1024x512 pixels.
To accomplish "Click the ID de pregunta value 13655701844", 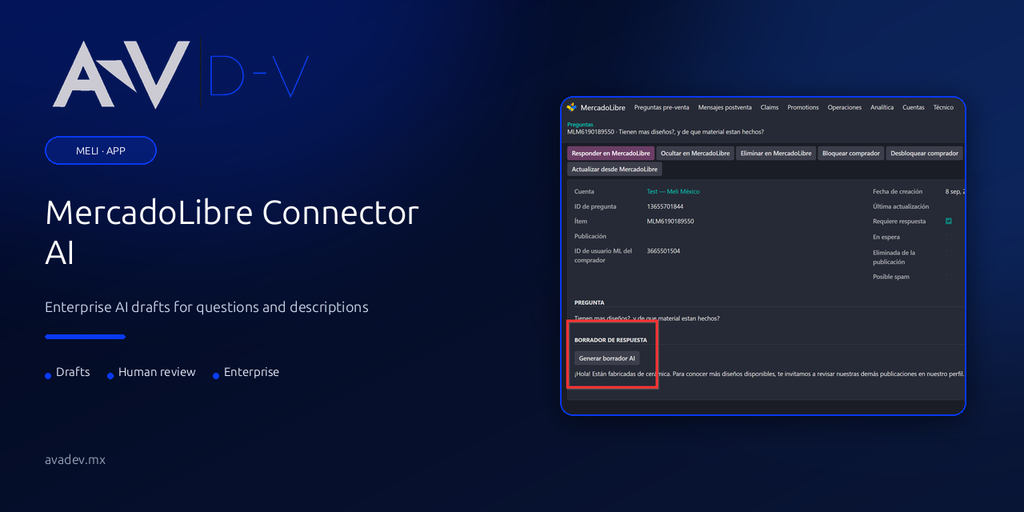I will click(x=664, y=206).
